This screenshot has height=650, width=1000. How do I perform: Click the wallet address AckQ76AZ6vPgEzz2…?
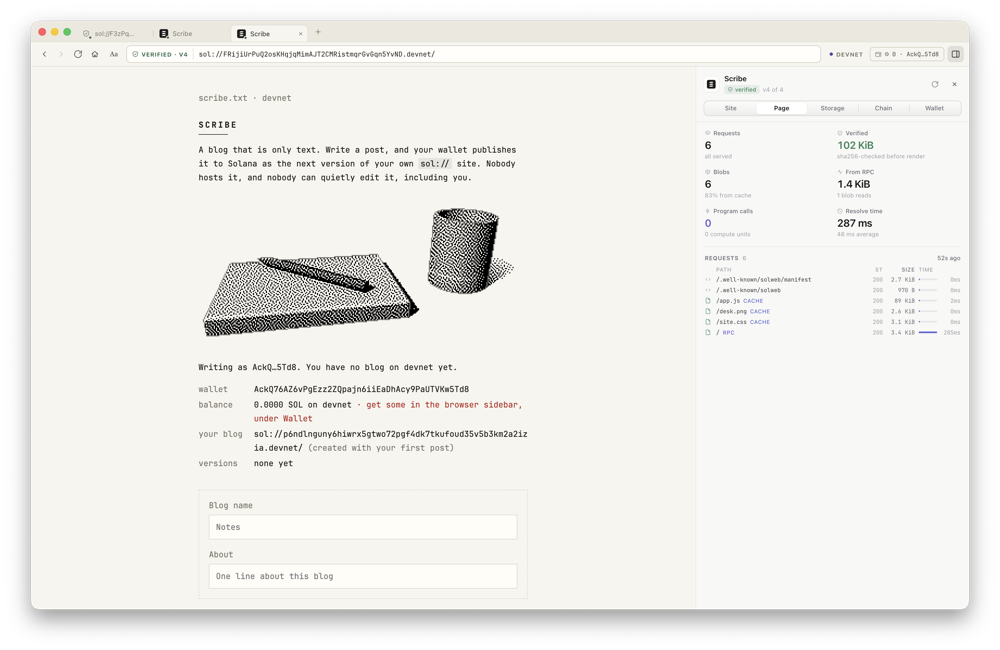[x=361, y=389]
